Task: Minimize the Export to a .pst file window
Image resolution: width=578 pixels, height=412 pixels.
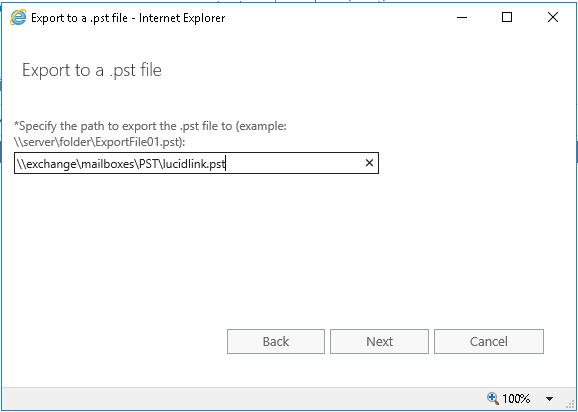Action: pyautogui.click(x=462, y=17)
